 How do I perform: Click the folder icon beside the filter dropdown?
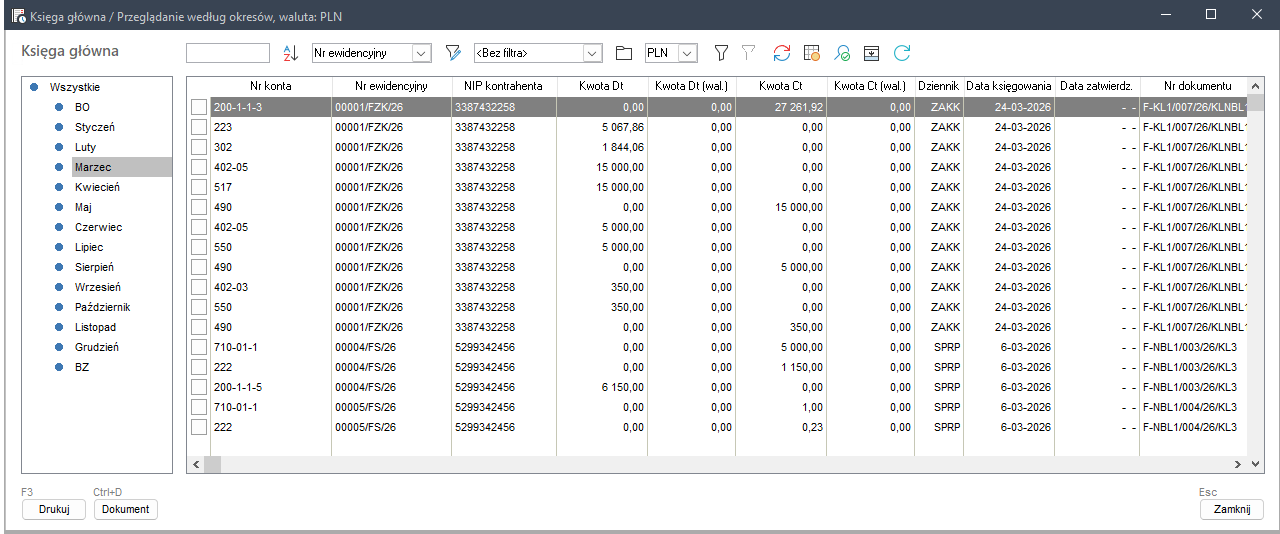(624, 53)
